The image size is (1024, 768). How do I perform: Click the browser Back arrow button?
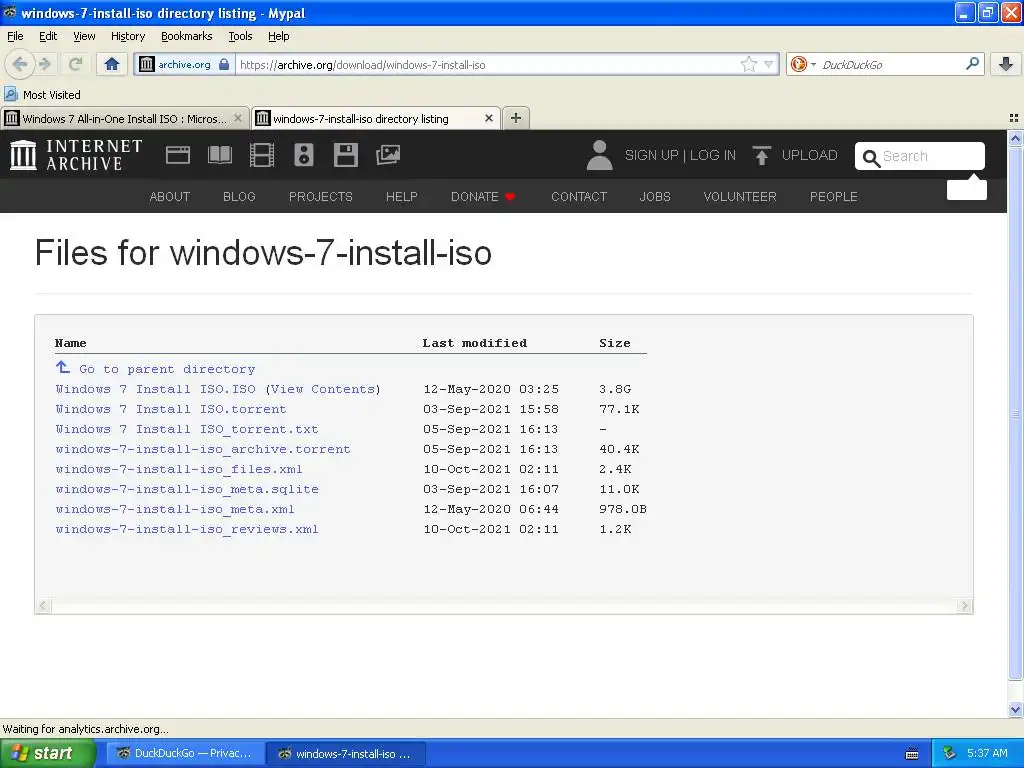pyautogui.click(x=19, y=64)
